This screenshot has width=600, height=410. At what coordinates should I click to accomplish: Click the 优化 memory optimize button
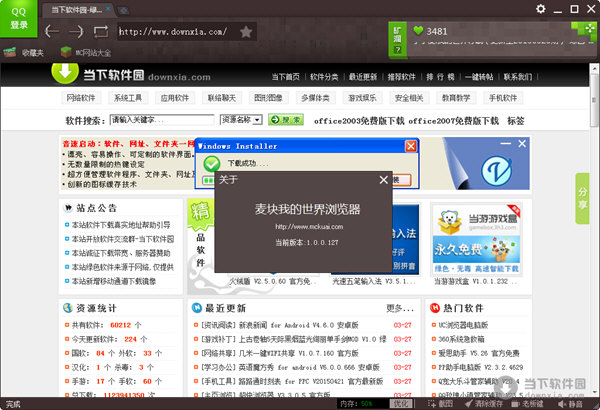point(401,403)
